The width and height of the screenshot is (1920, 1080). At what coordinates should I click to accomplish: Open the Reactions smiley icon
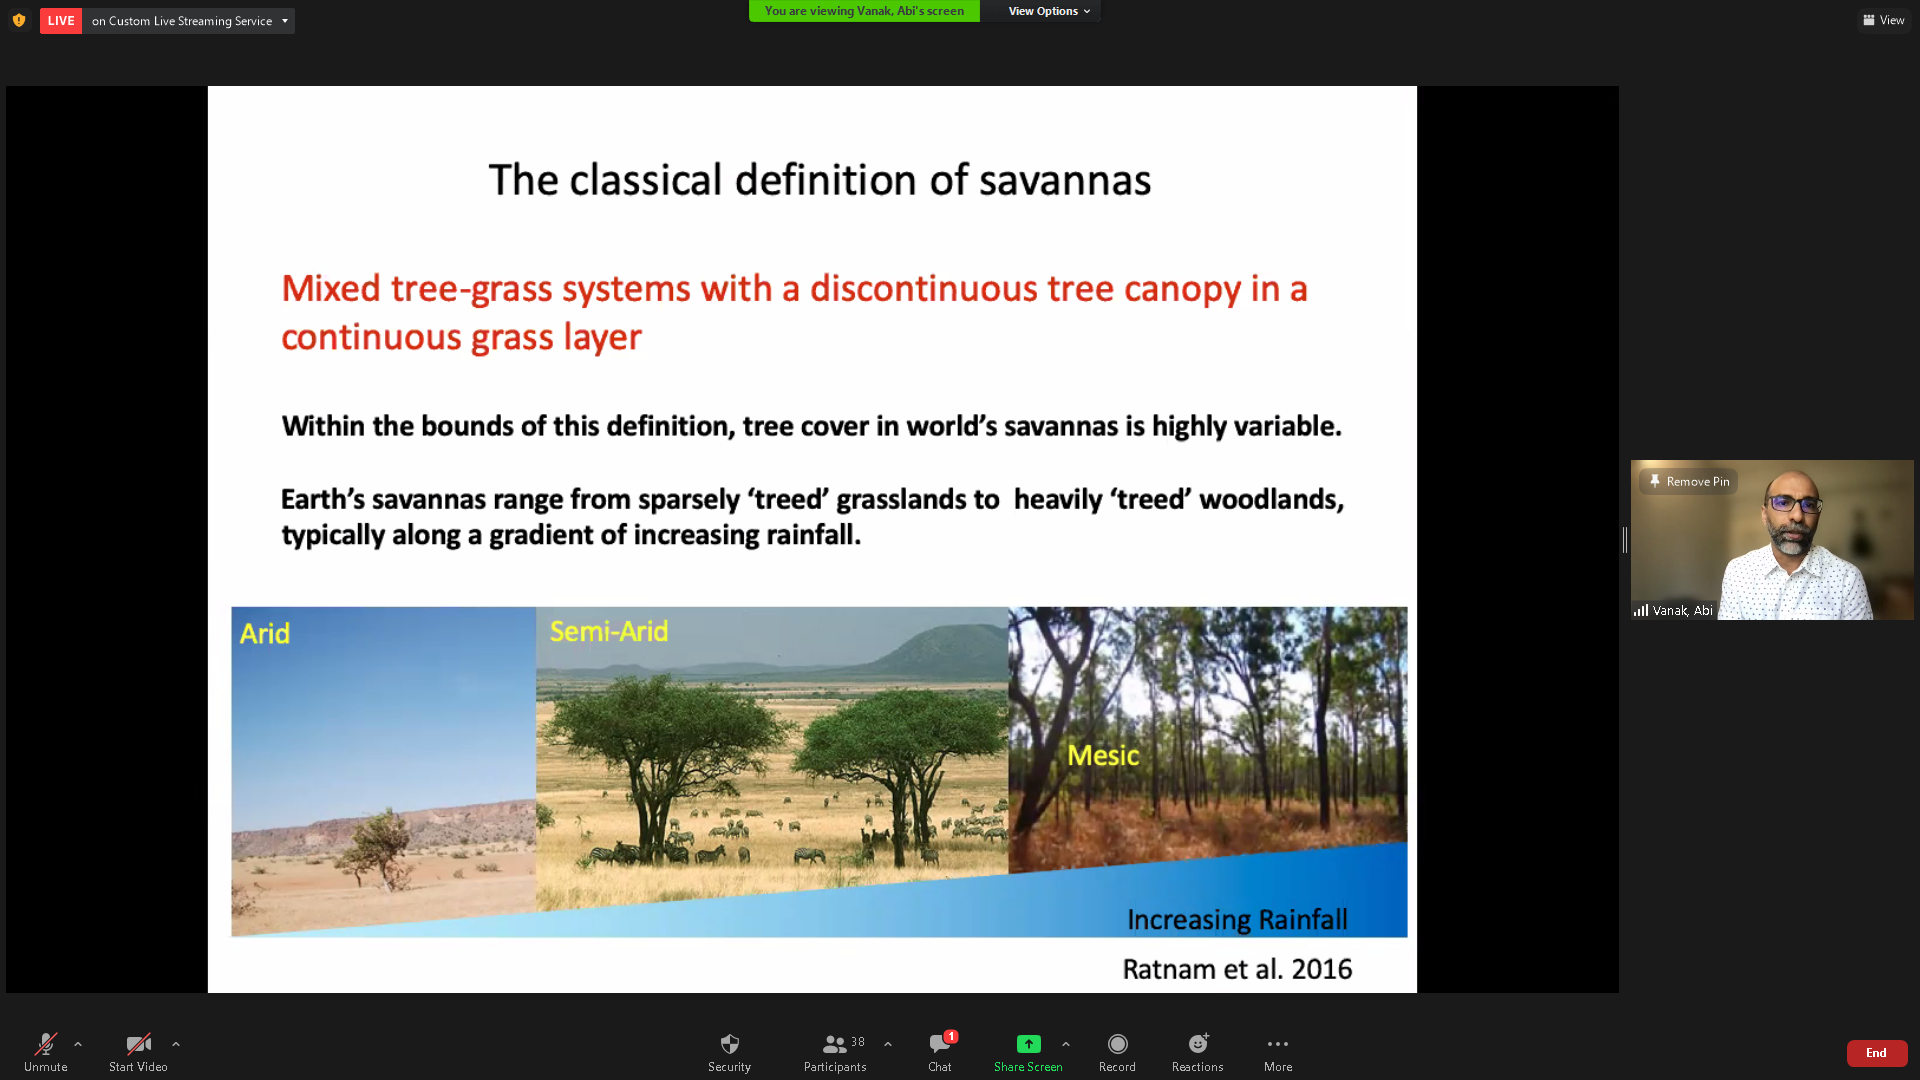(x=1197, y=1044)
